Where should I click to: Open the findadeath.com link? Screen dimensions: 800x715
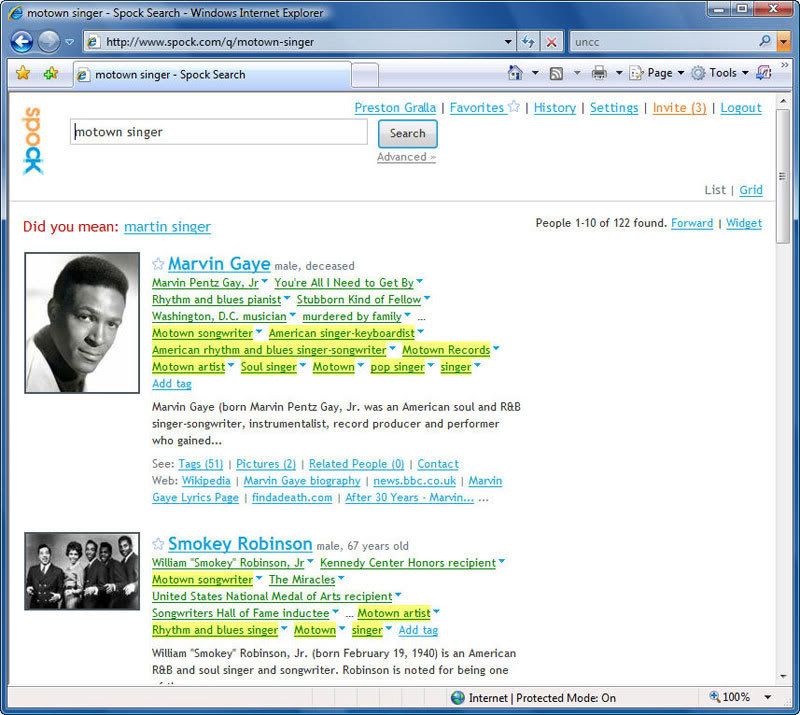pos(292,498)
